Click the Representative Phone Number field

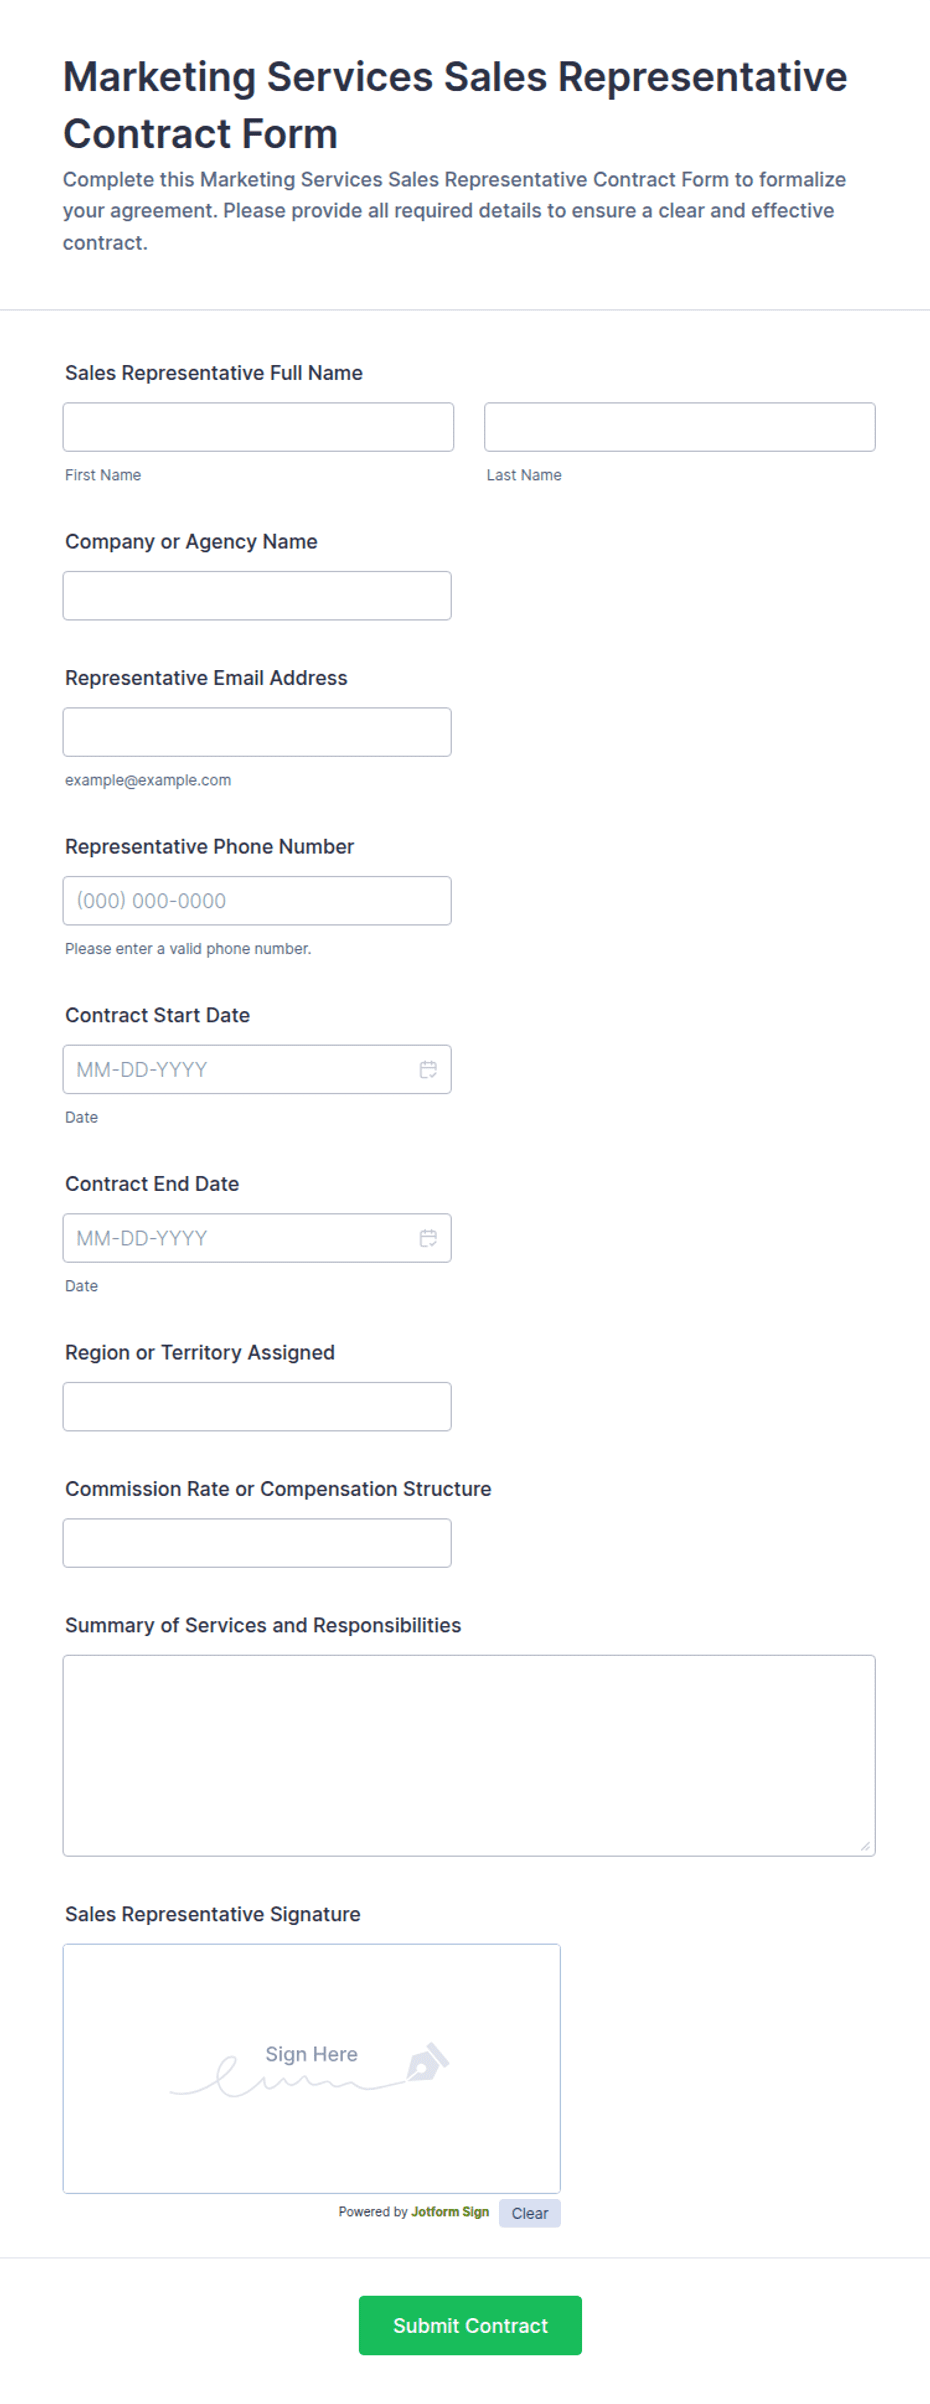click(x=257, y=901)
